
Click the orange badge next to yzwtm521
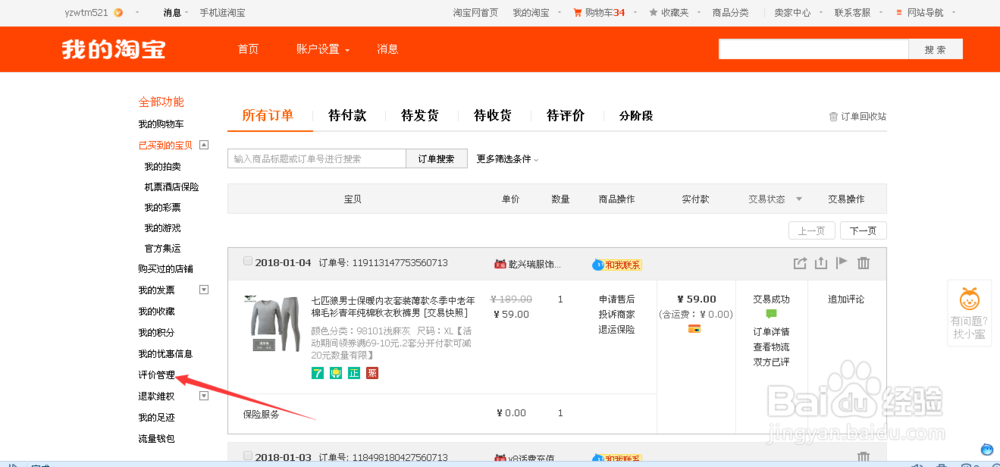click(119, 13)
